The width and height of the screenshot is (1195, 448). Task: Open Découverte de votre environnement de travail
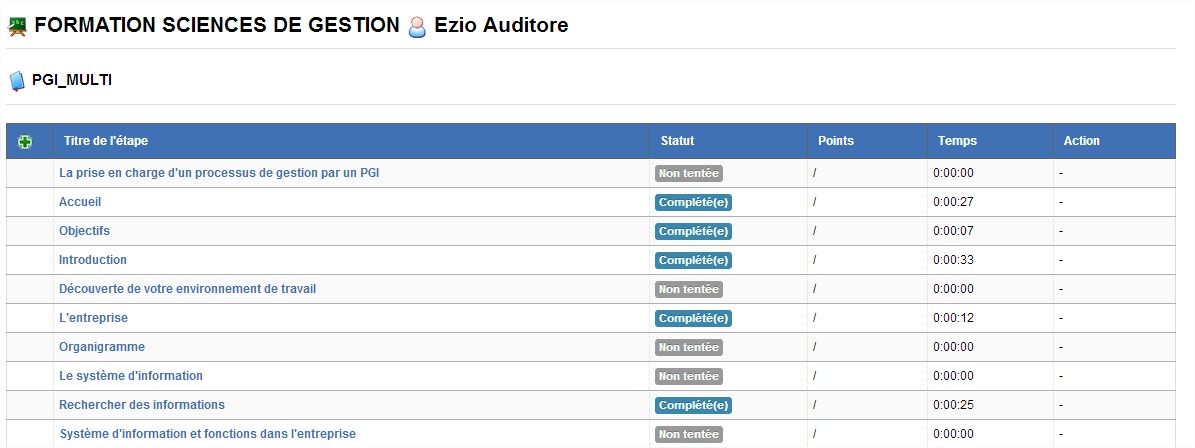pos(187,289)
